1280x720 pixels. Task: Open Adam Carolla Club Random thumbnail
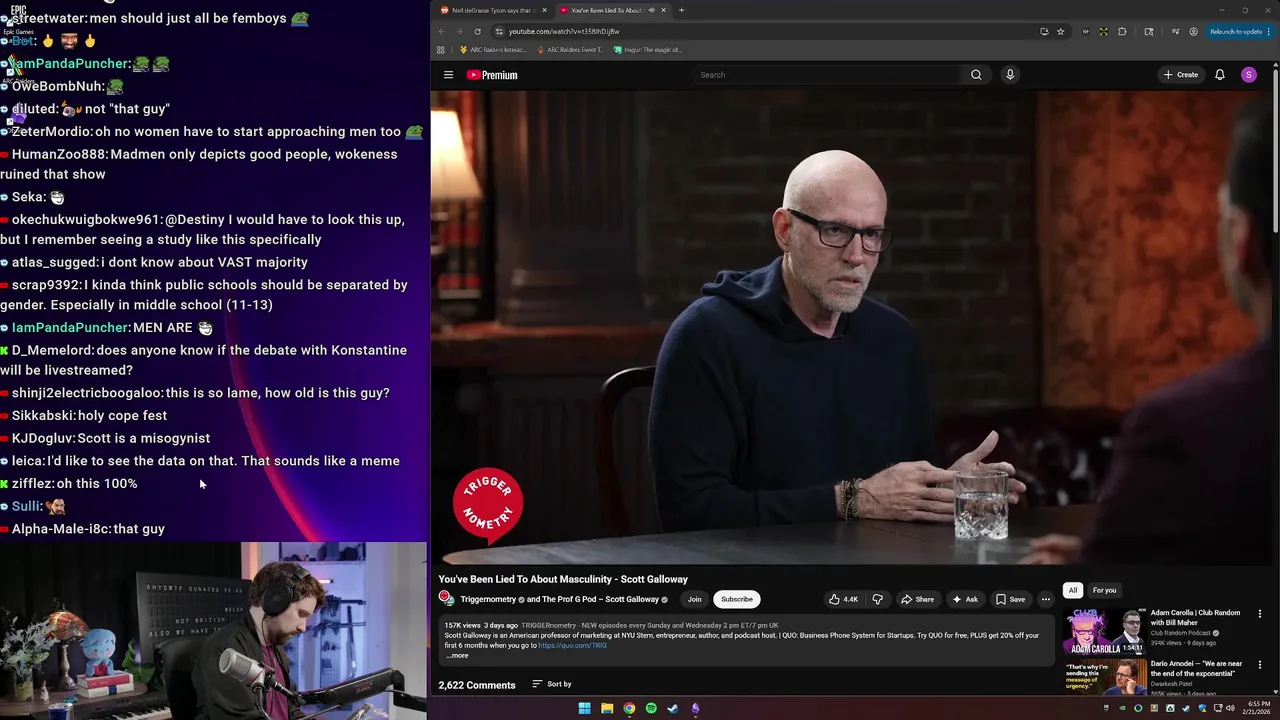click(x=1102, y=631)
